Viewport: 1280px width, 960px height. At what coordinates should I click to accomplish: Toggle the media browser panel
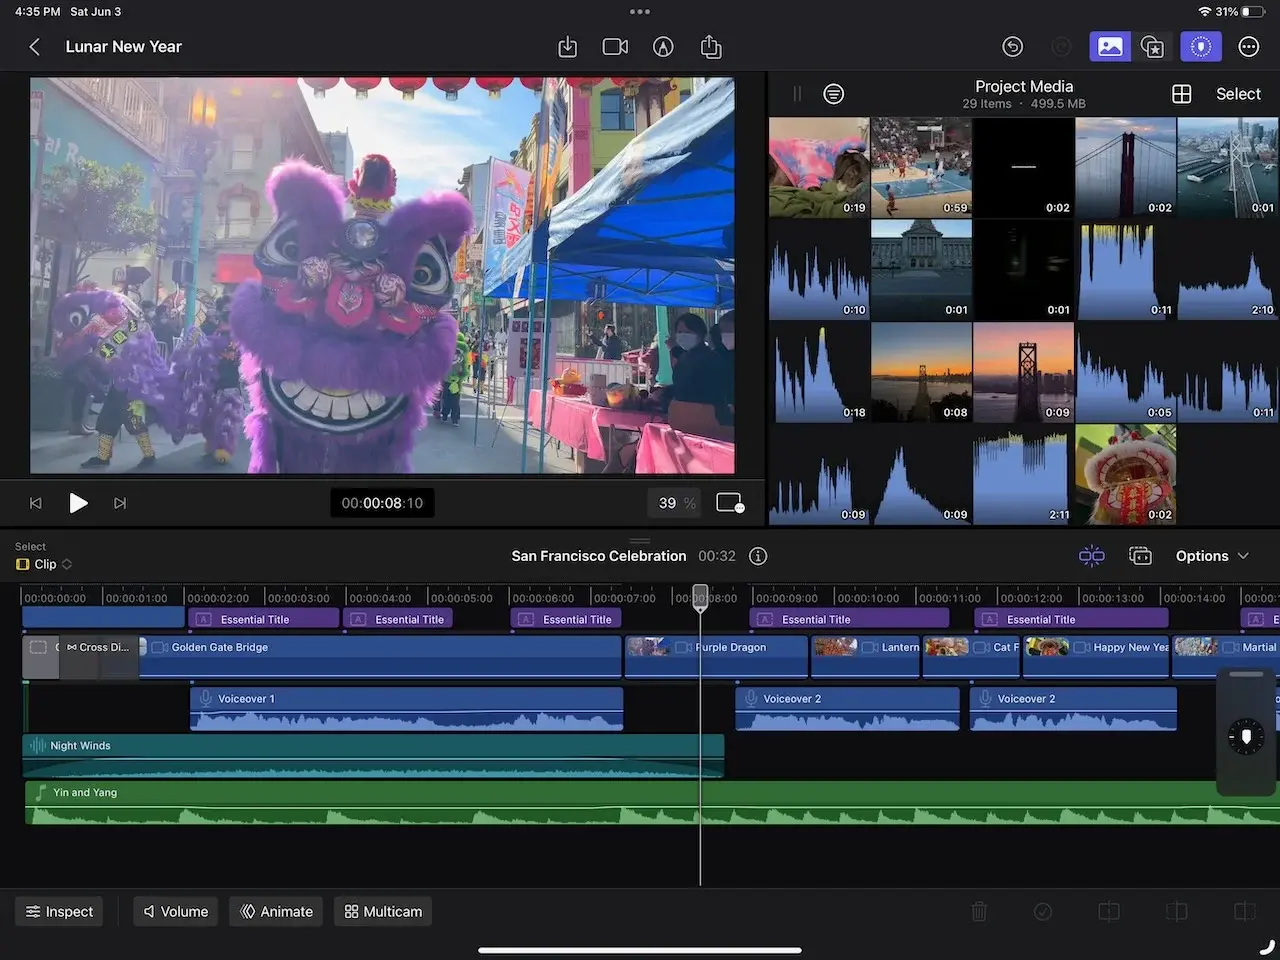tap(1110, 46)
